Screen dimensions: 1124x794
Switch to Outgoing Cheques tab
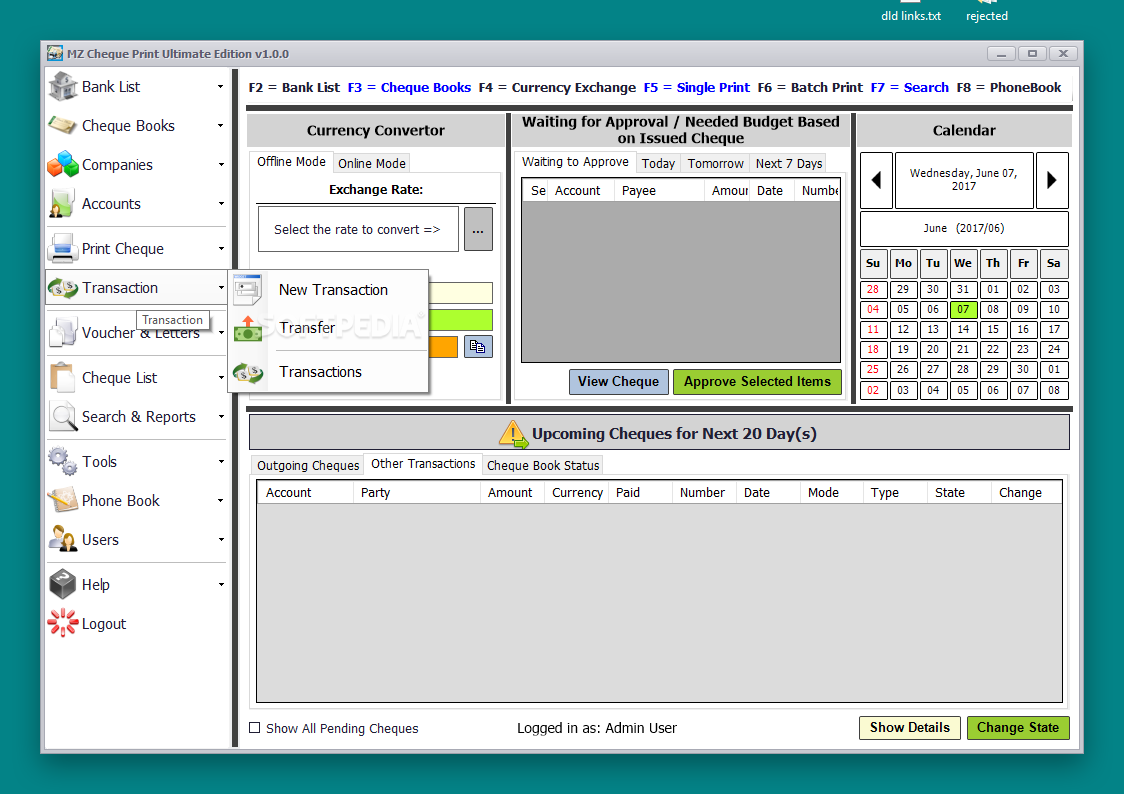click(308, 465)
